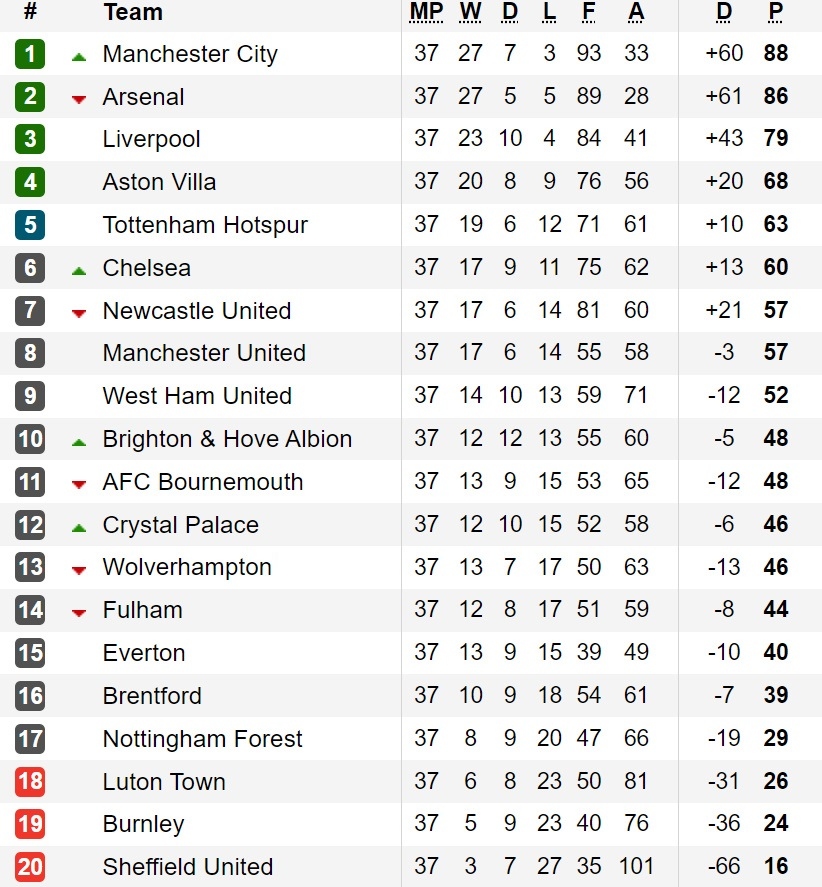Click the Team column header

click(133, 12)
